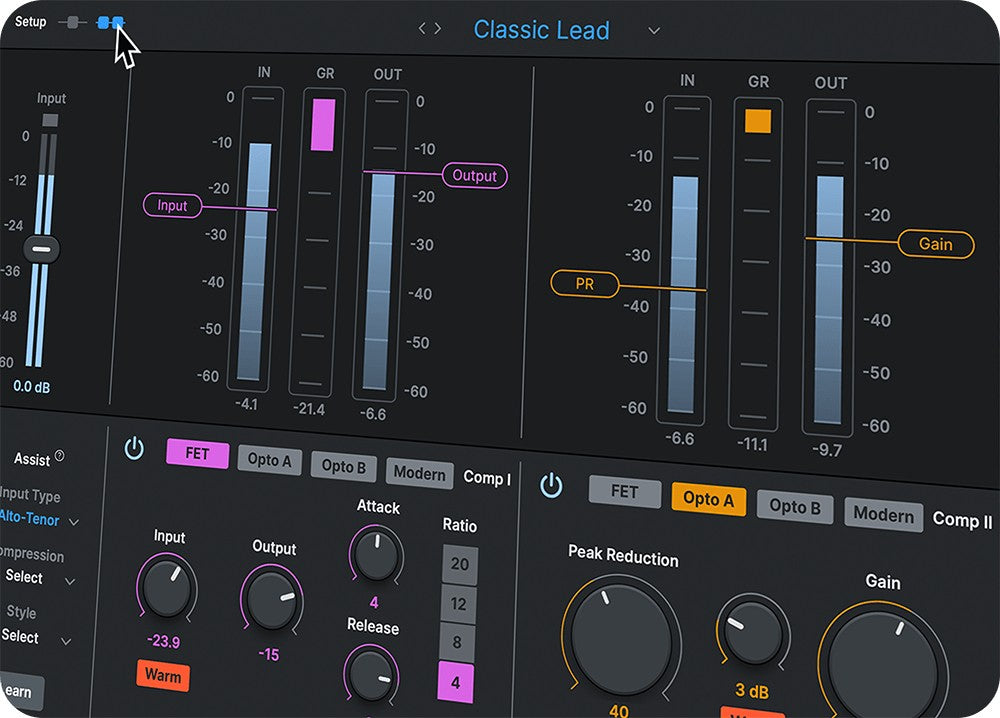Click the Release knob
Screen dimensions: 1000x718
point(372,675)
